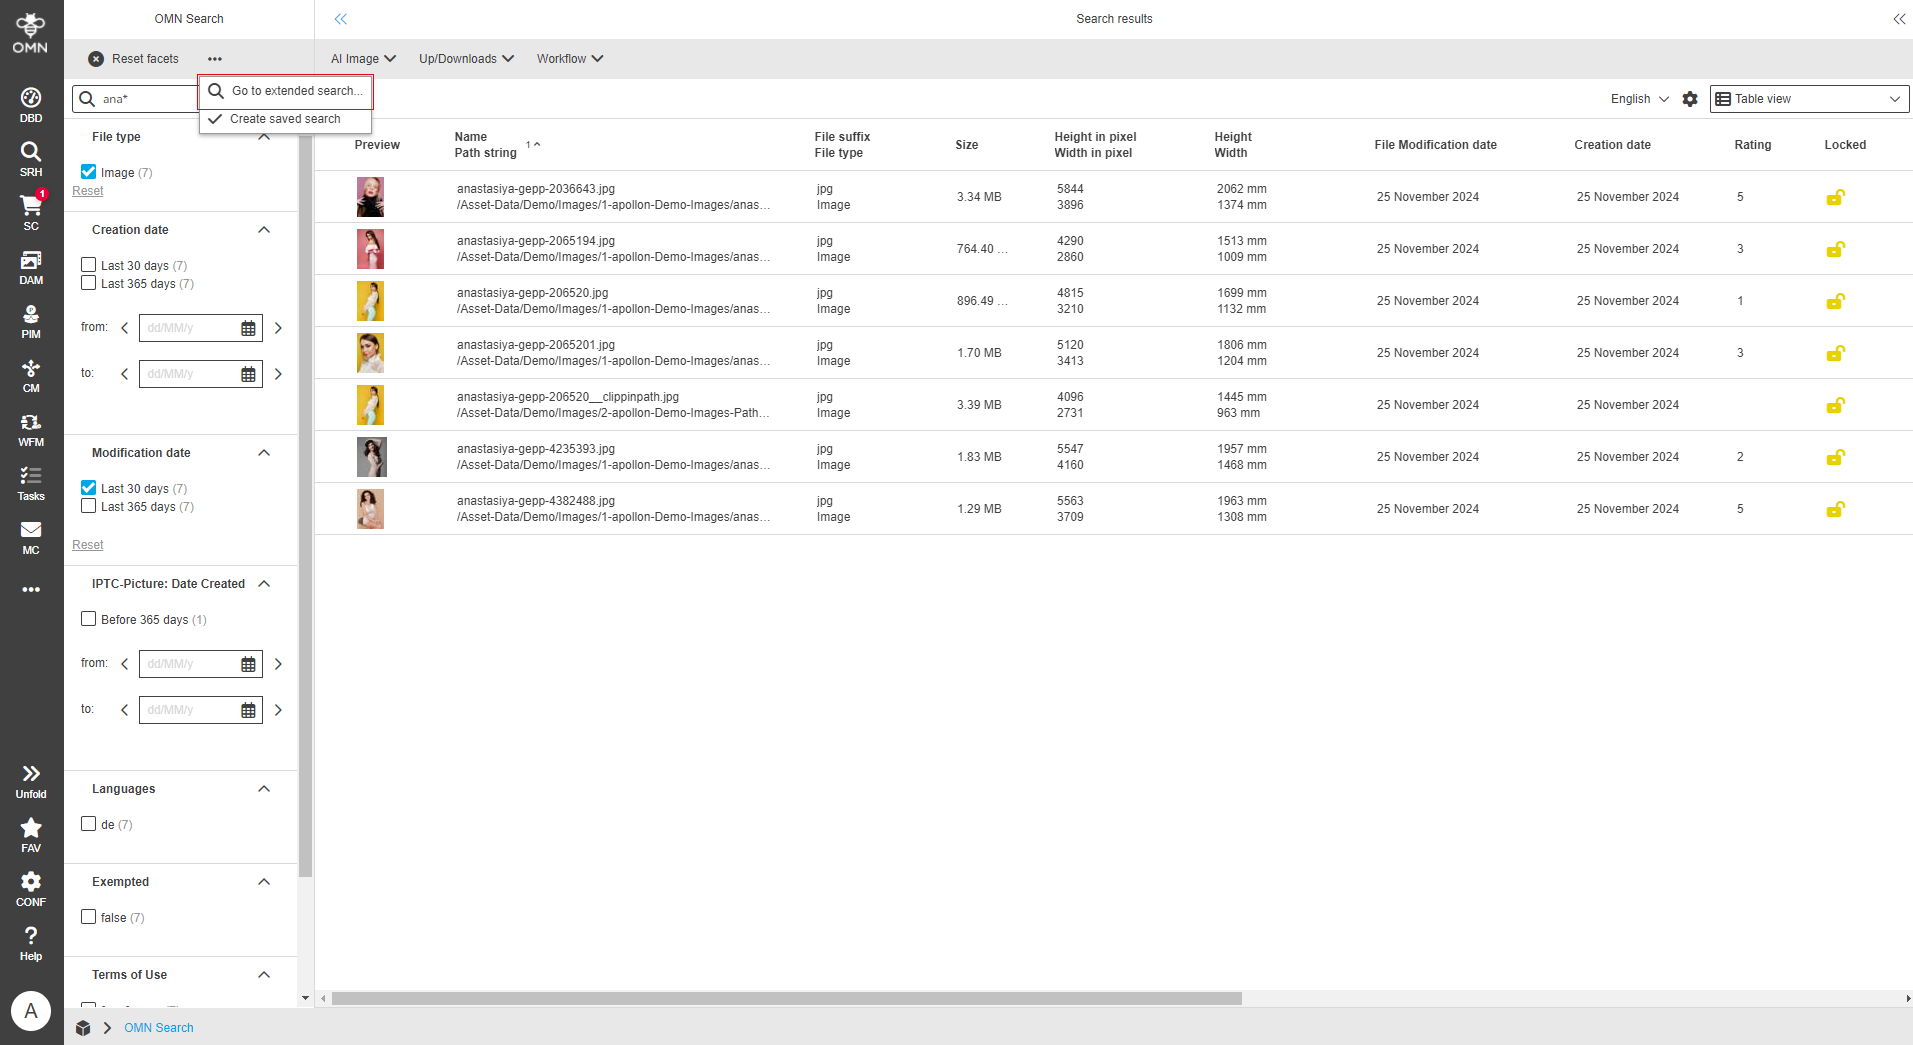Open the English language dropdown
The image size is (1913, 1045).
pyautogui.click(x=1637, y=99)
